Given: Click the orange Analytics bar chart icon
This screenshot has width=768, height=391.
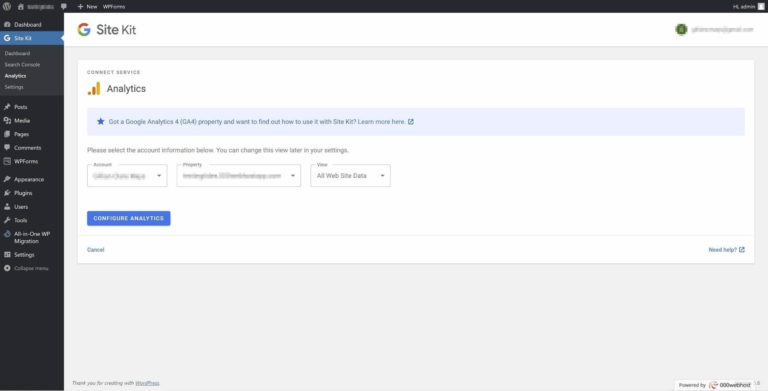Looking at the screenshot, I should coord(94,89).
